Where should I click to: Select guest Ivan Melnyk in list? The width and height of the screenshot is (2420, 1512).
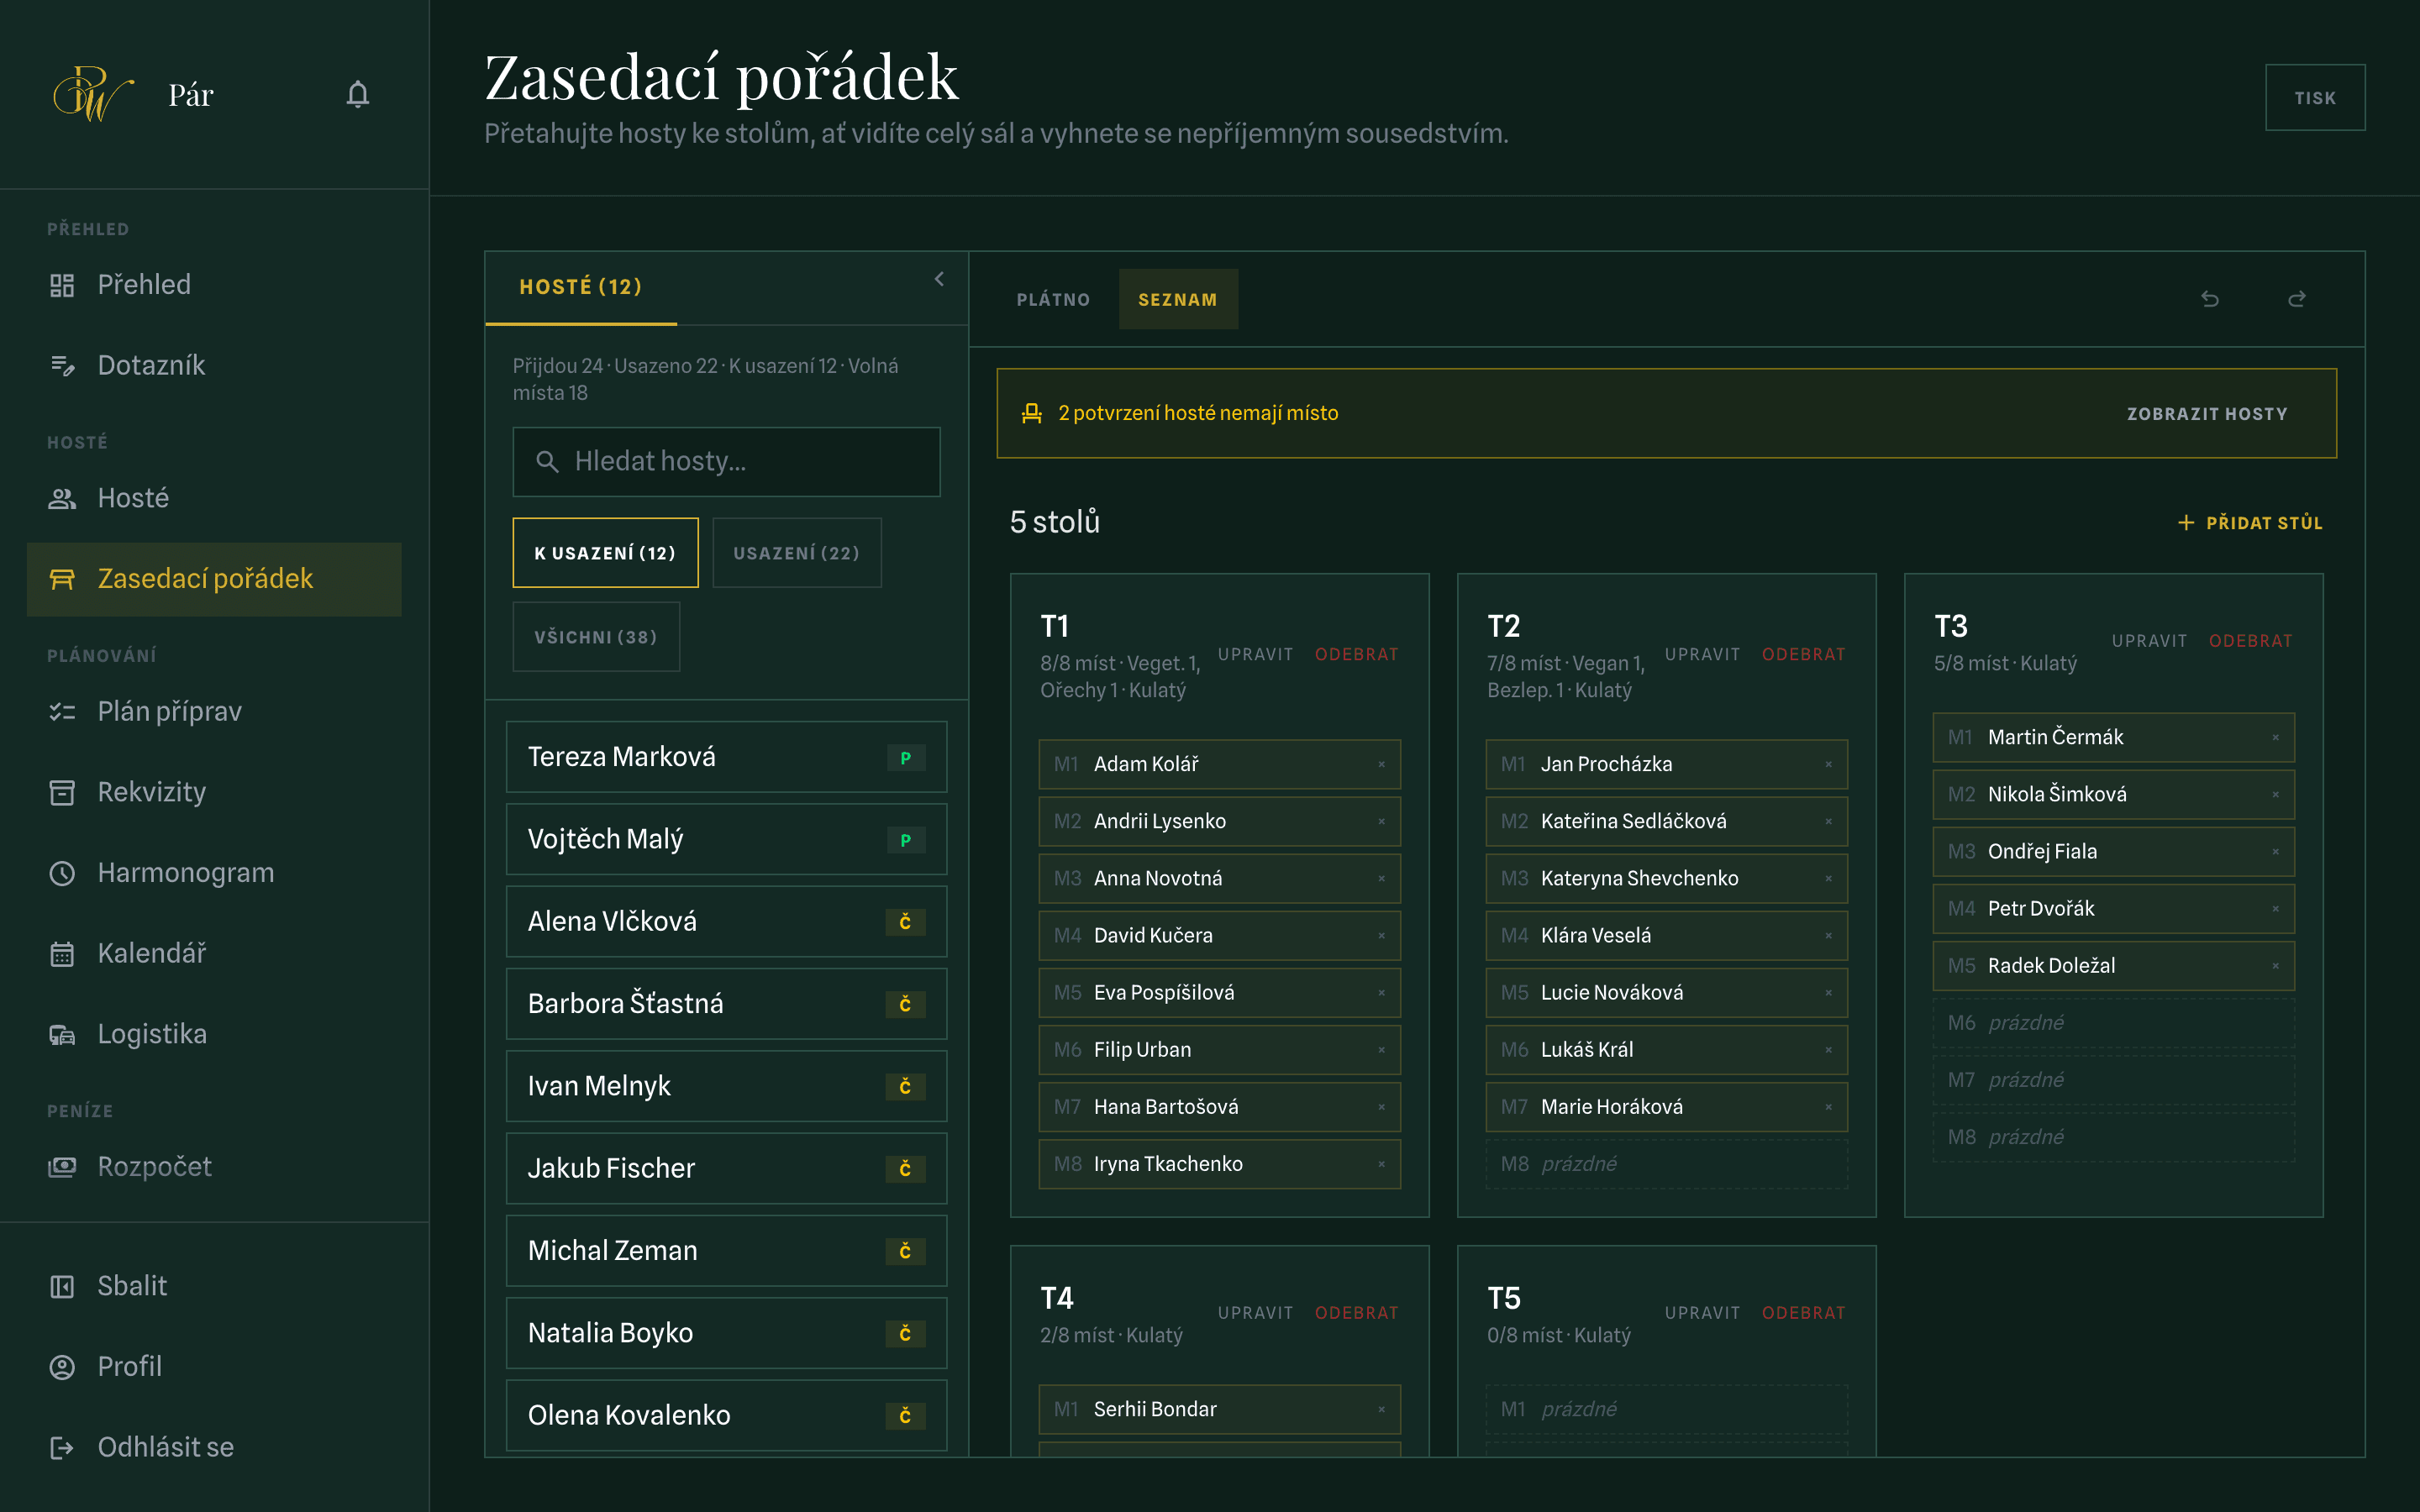pos(726,1086)
